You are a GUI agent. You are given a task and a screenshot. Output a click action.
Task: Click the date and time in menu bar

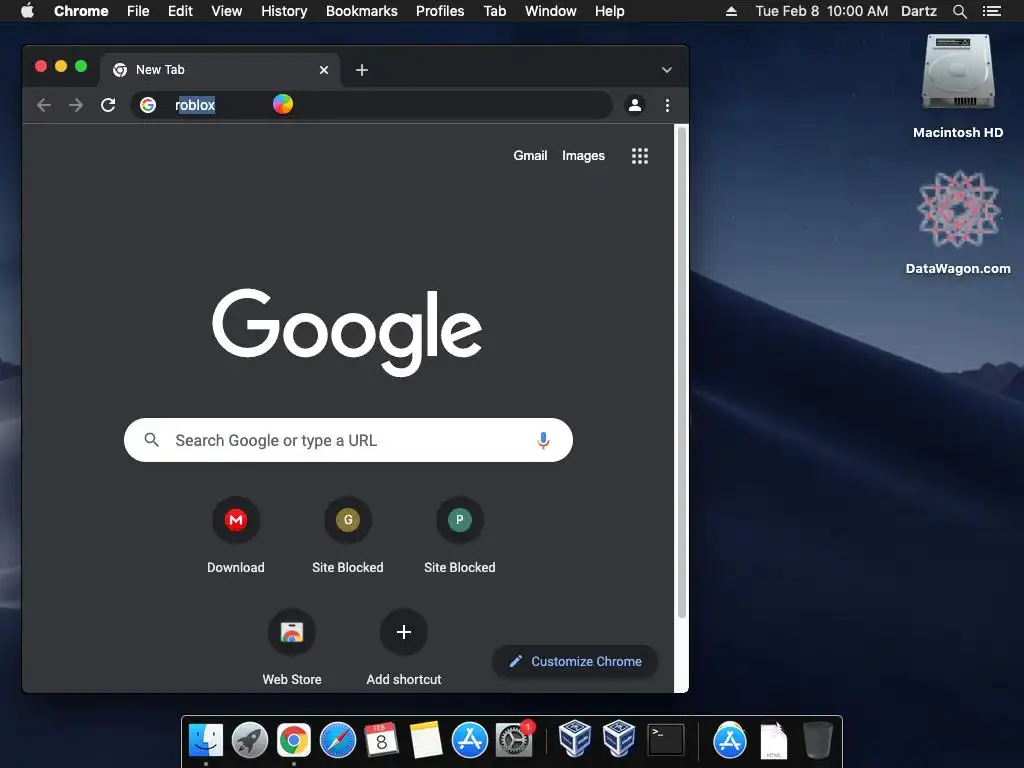coord(822,11)
